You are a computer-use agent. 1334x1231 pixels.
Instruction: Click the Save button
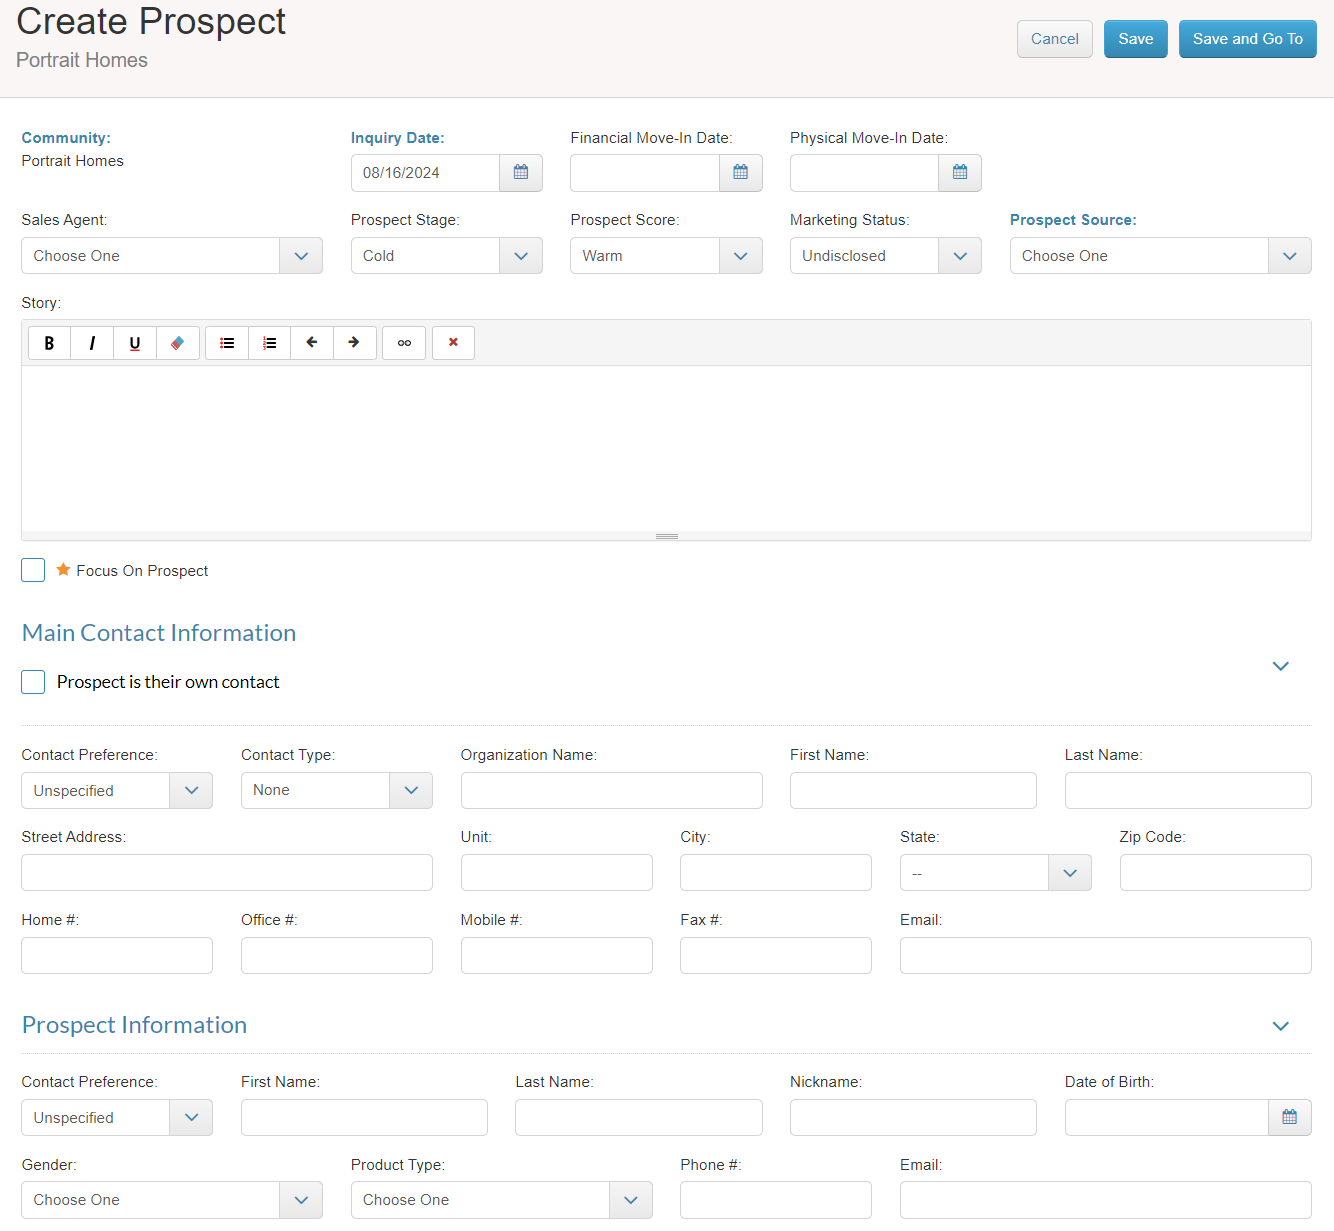1136,39
